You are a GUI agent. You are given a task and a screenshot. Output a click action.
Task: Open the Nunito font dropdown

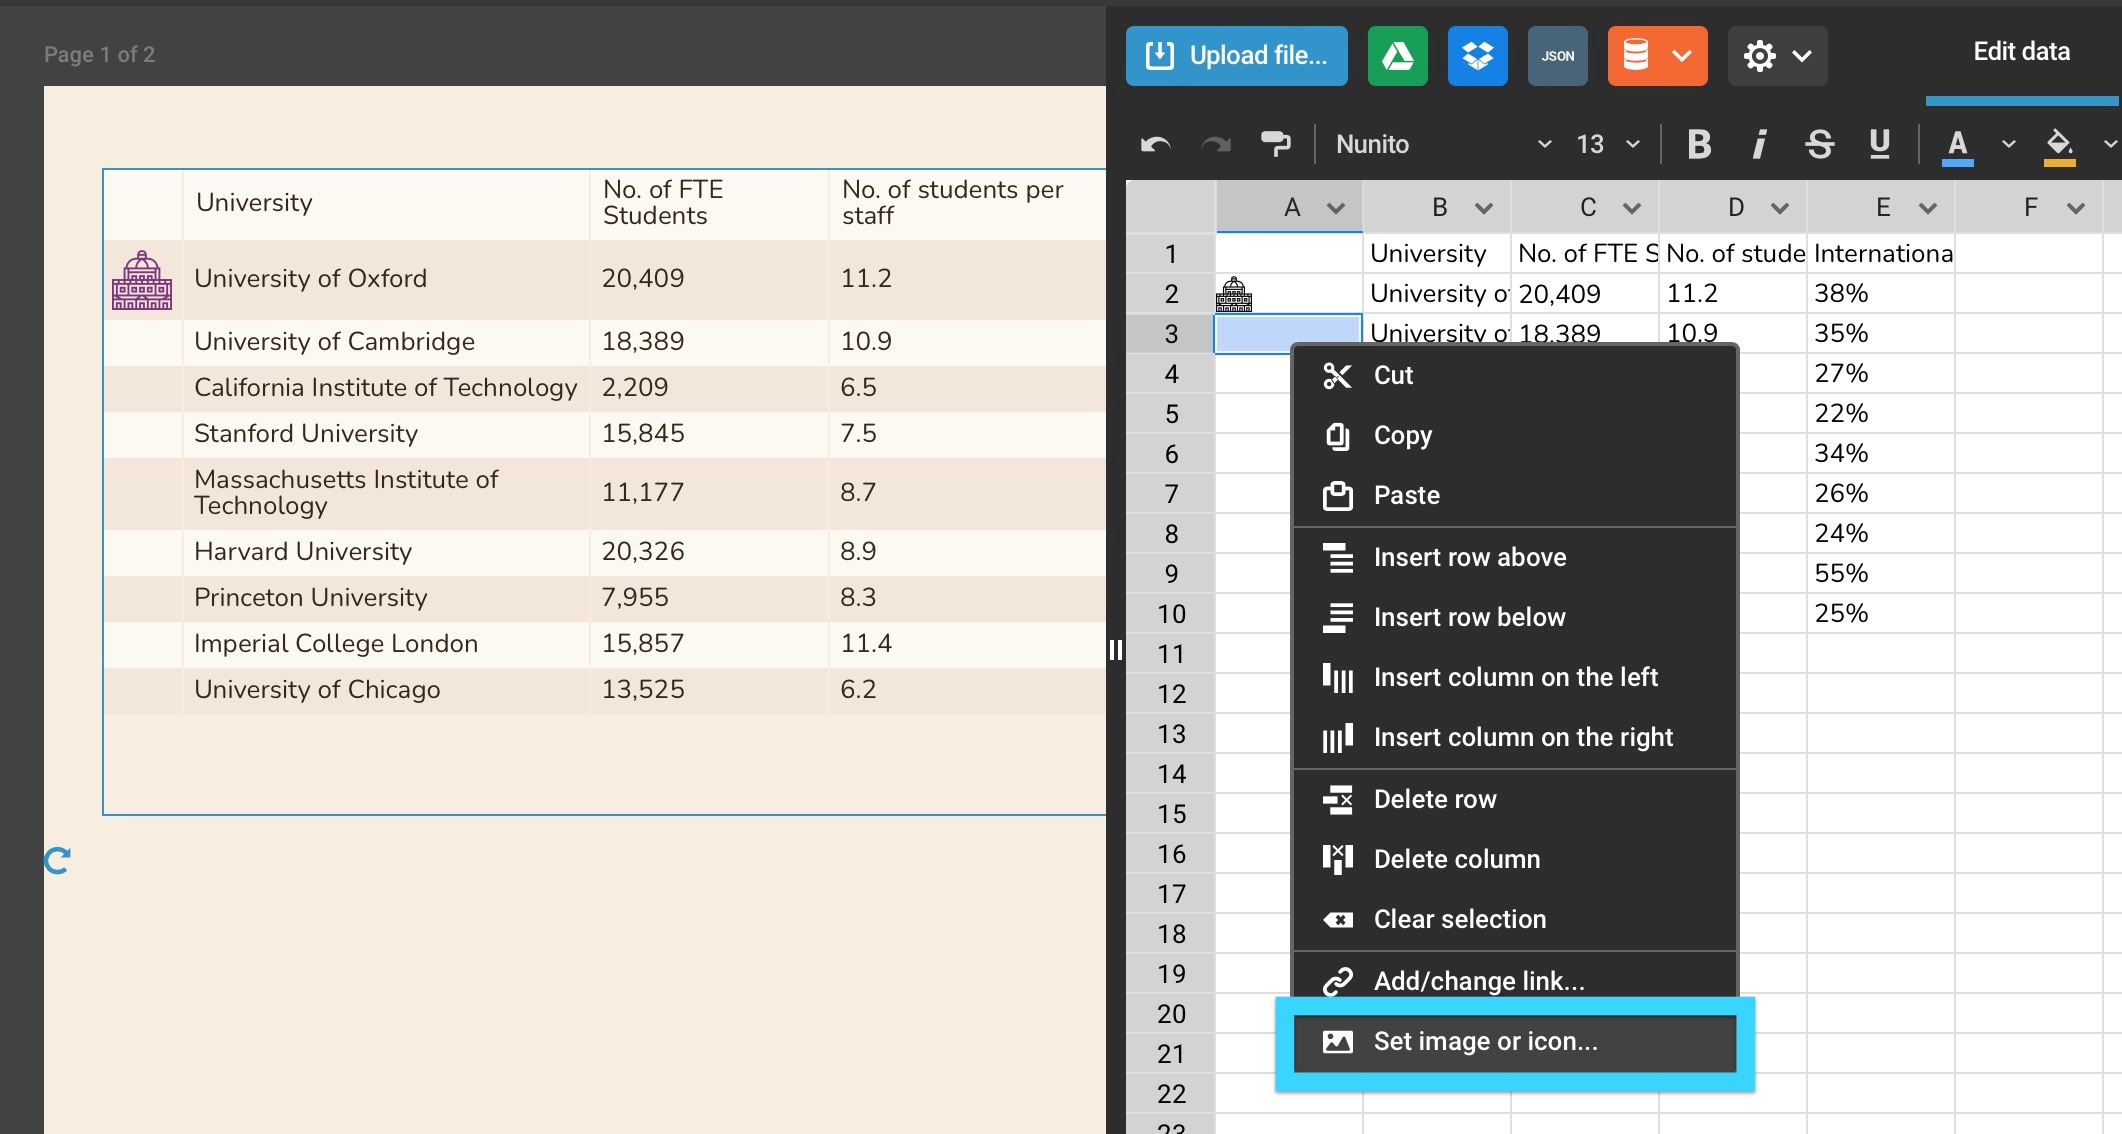[1442, 145]
